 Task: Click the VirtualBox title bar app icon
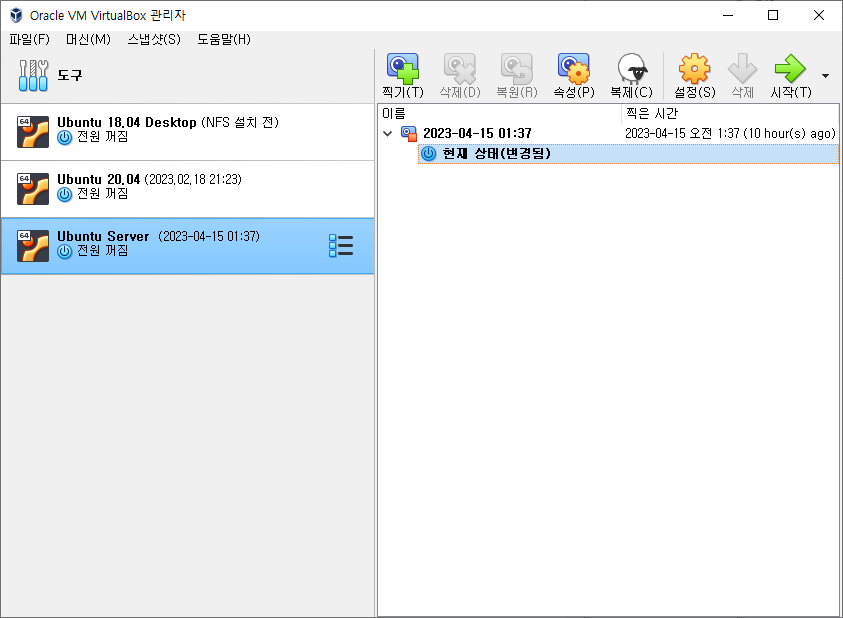[x=16, y=15]
